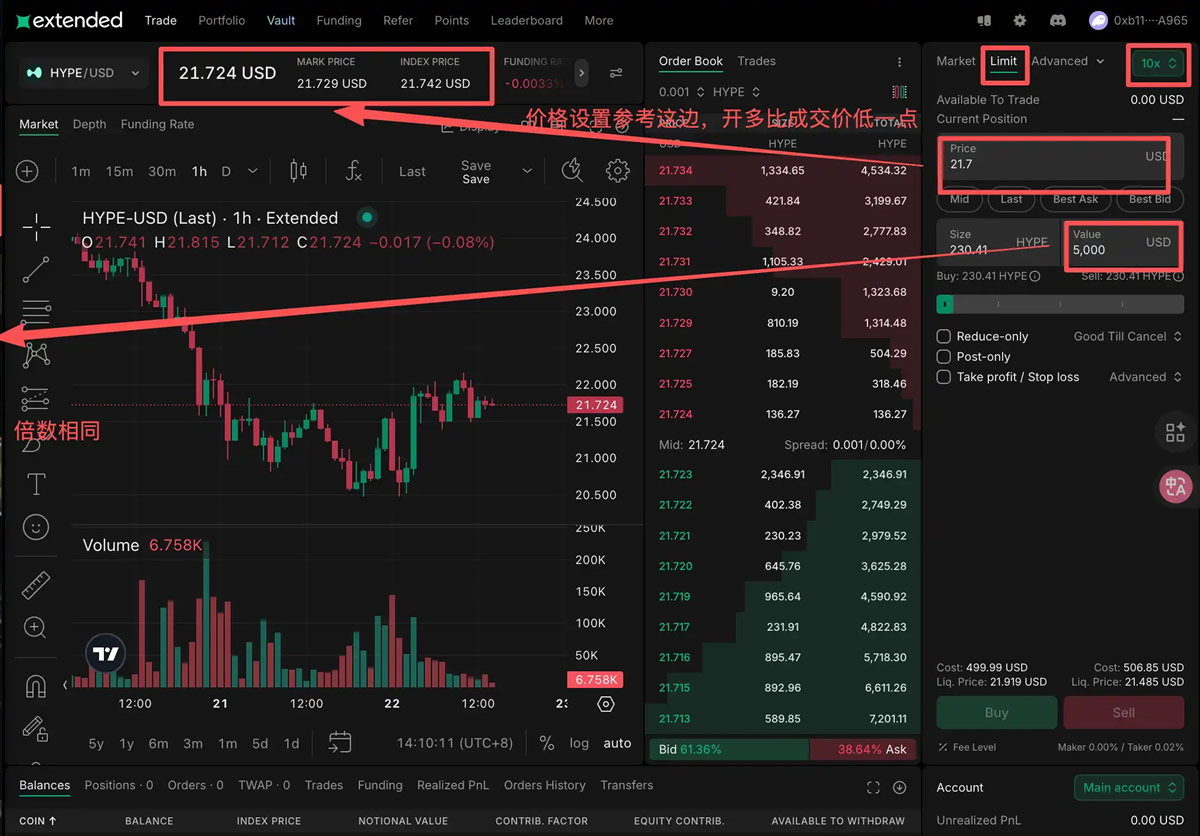Open the quick search lightning icon
This screenshot has width=1200, height=836.
(x=572, y=171)
